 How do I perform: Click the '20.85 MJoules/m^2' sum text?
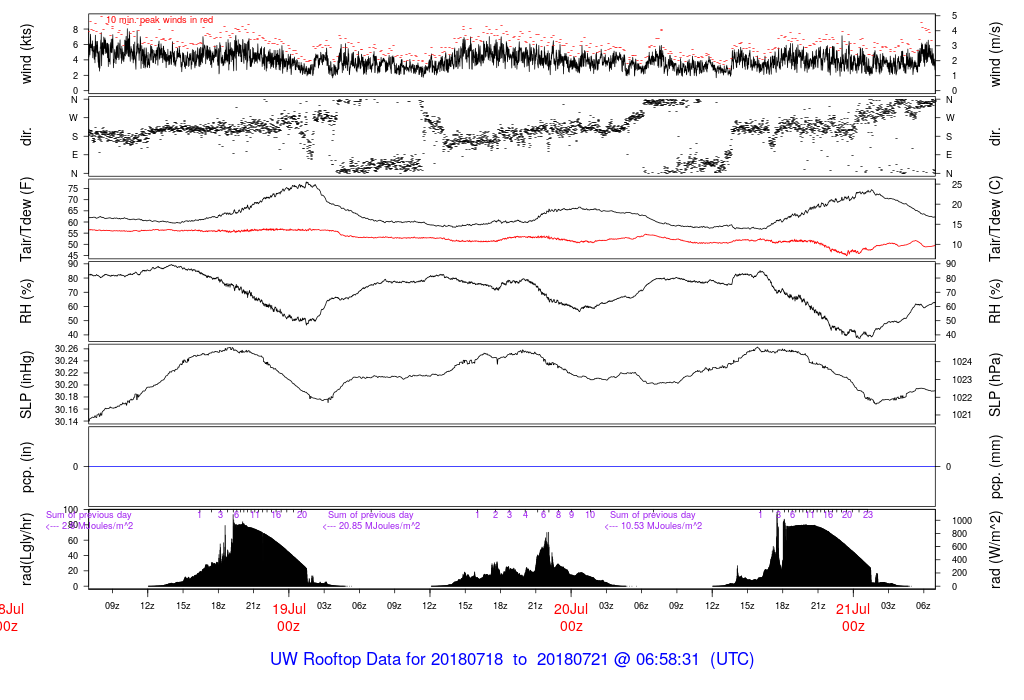379,526
